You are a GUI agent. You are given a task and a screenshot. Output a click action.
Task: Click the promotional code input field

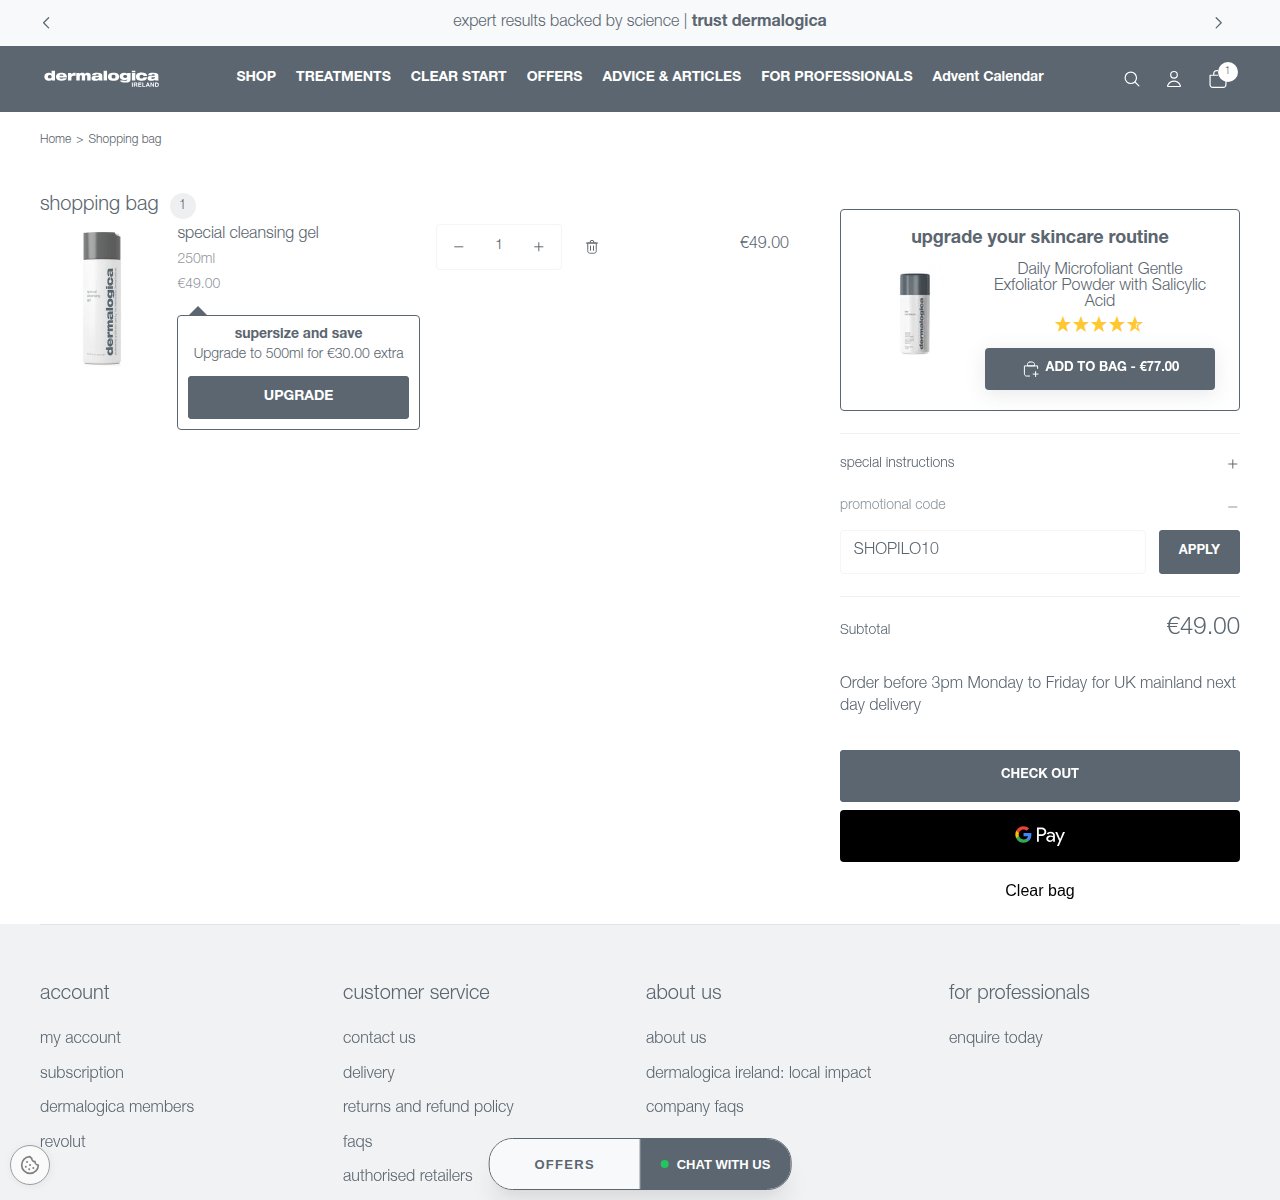tap(992, 552)
